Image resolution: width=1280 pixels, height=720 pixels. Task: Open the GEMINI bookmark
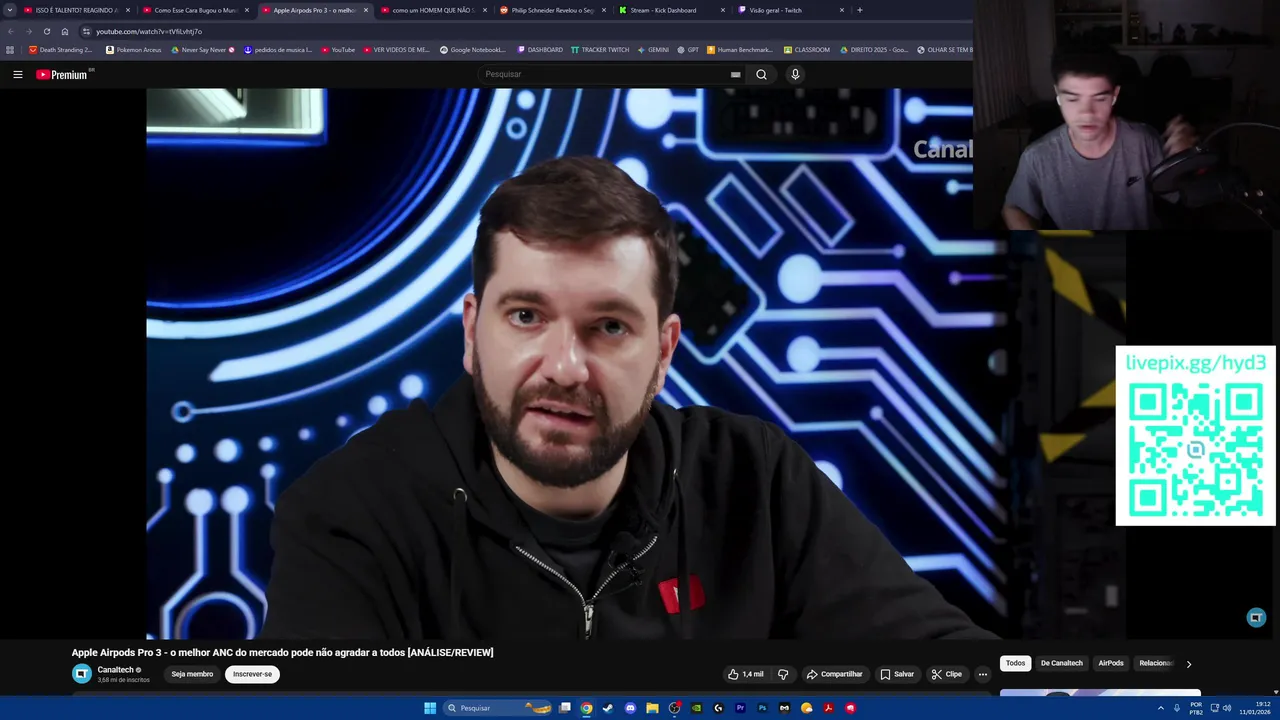tap(653, 49)
